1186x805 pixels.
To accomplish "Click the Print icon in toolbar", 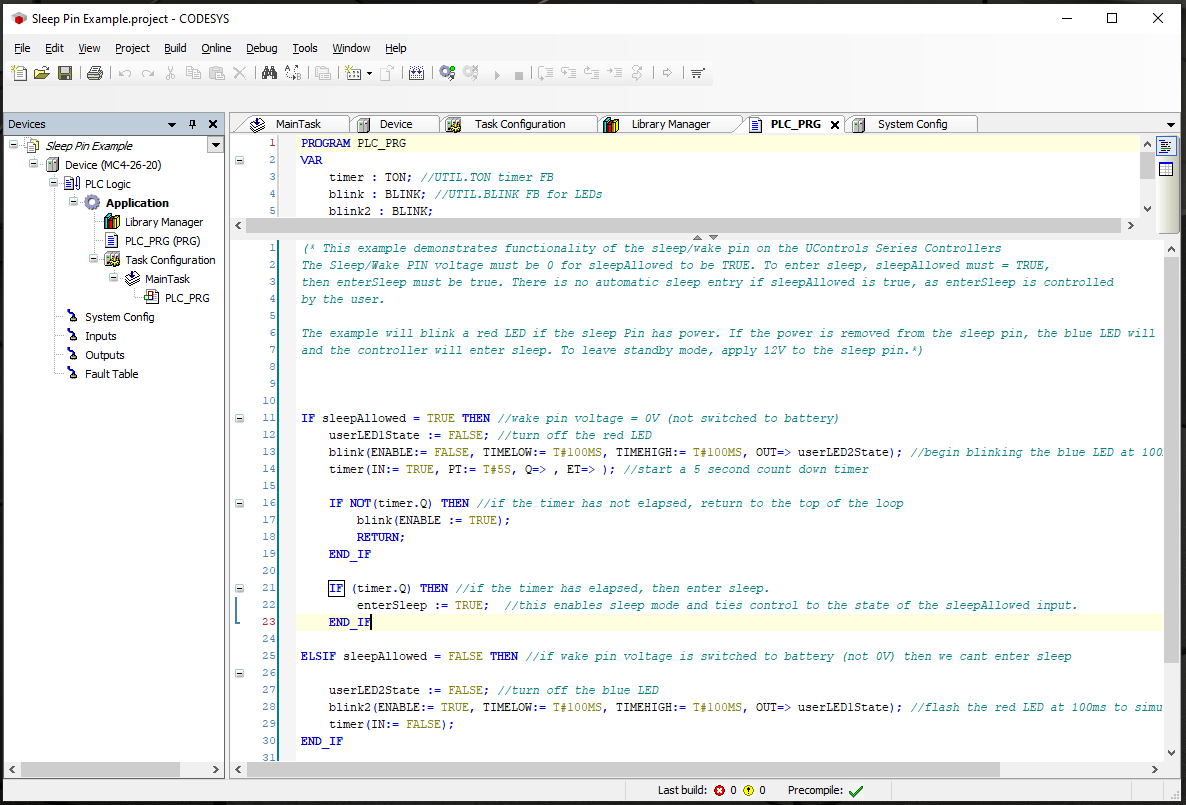I will point(95,73).
